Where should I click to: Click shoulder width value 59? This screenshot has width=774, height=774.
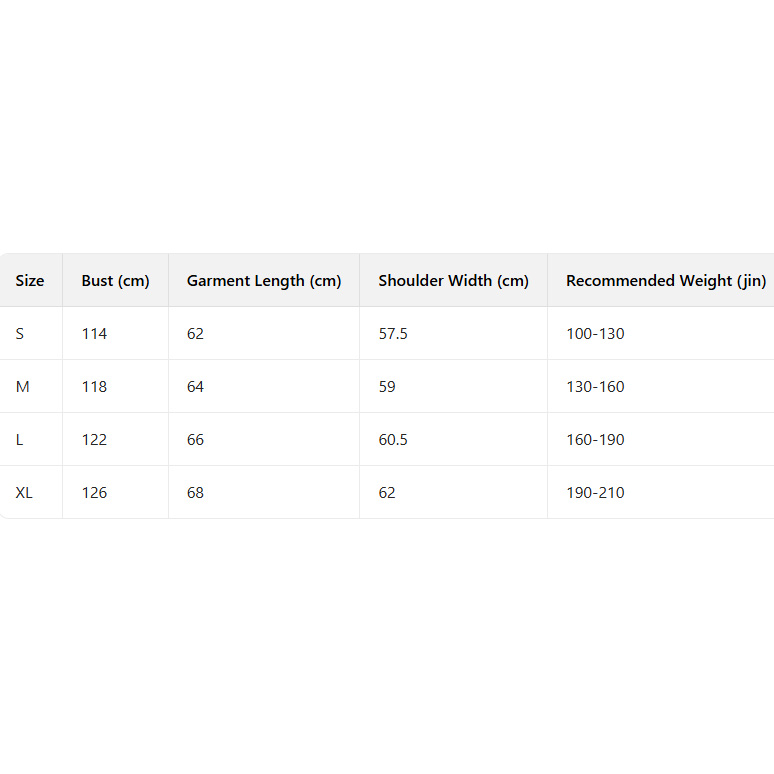click(387, 387)
